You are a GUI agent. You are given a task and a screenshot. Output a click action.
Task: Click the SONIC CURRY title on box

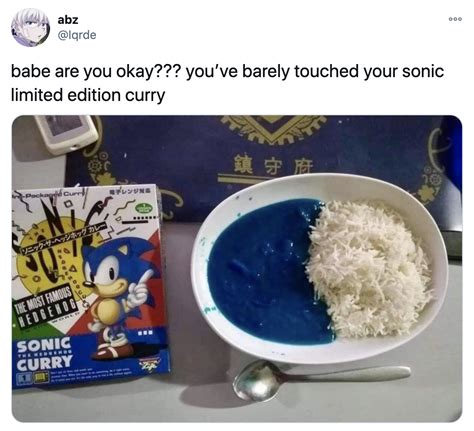click(x=44, y=354)
